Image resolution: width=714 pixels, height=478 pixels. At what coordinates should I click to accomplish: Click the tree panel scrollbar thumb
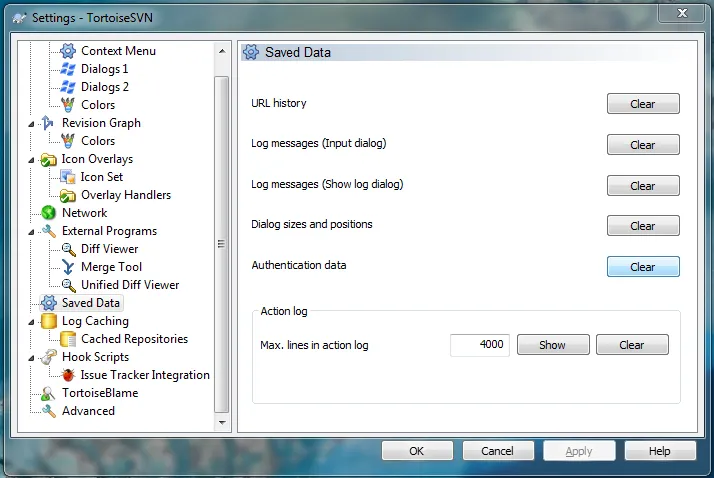[x=222, y=244]
